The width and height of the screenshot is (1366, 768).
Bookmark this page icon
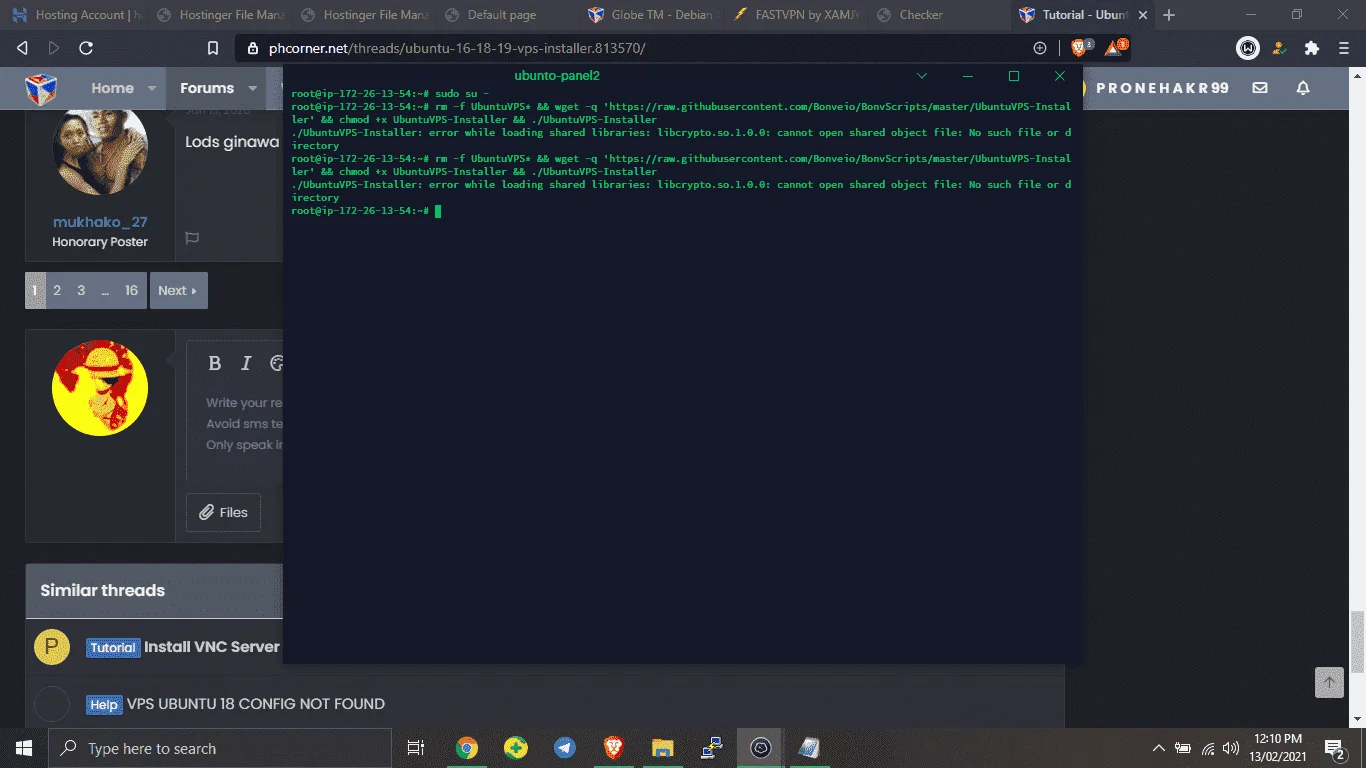(212, 48)
